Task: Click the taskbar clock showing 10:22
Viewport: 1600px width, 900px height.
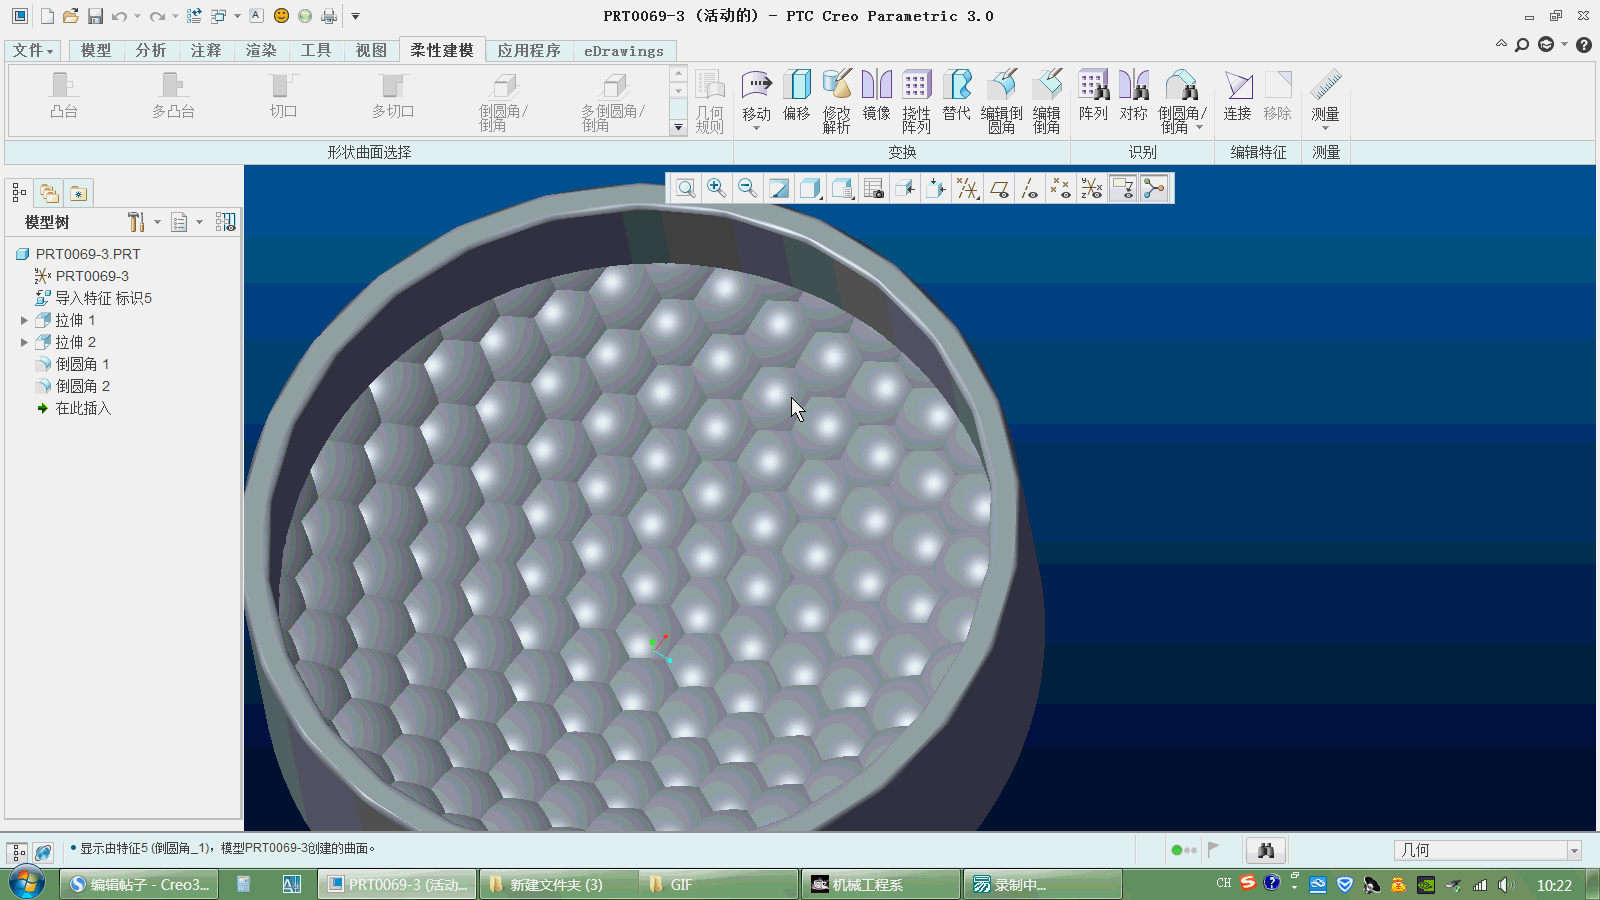Action: (x=1554, y=885)
